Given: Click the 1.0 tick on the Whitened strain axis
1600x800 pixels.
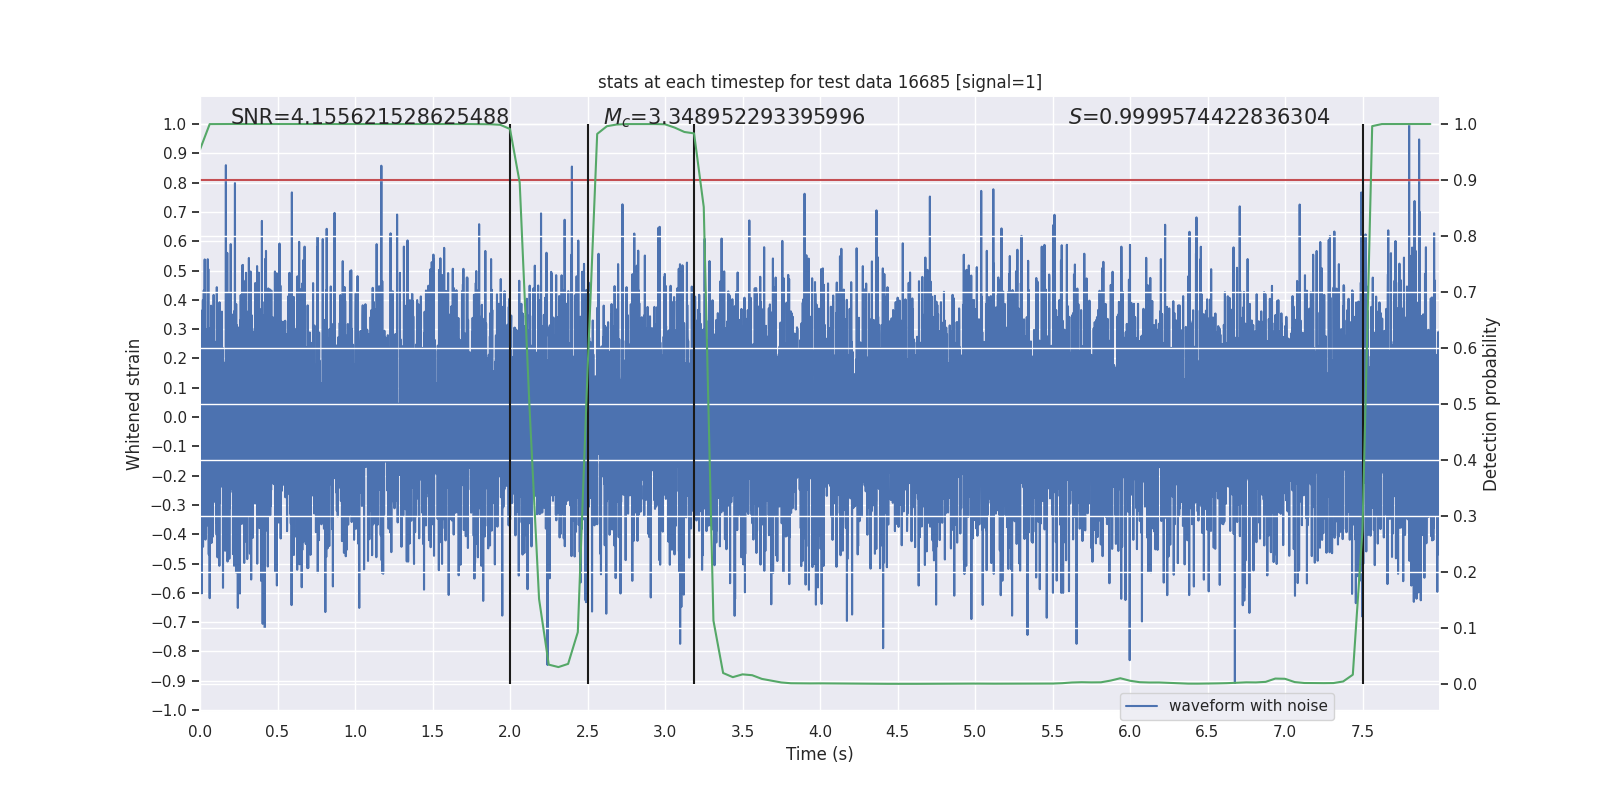Looking at the screenshot, I should point(175,124).
